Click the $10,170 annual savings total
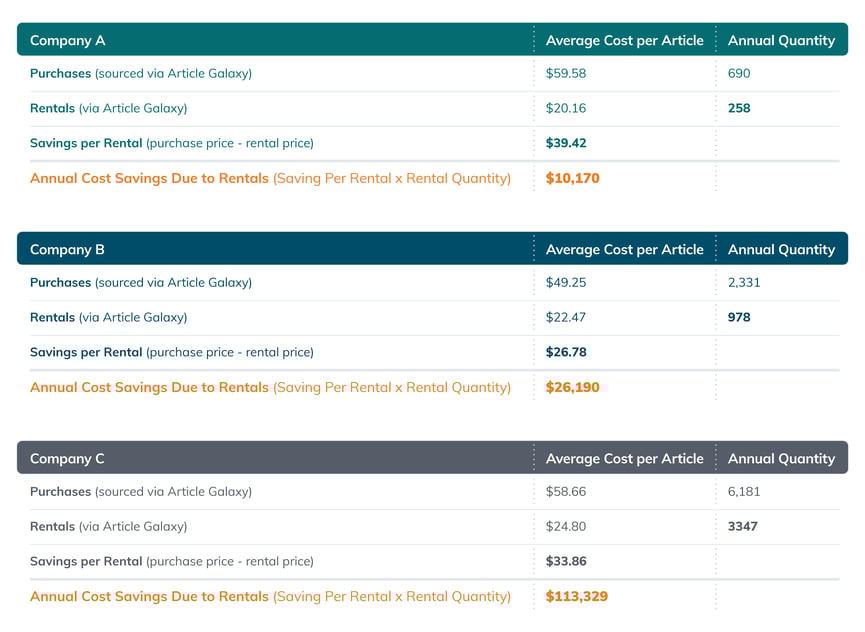The width and height of the screenshot is (865, 632). coord(572,179)
